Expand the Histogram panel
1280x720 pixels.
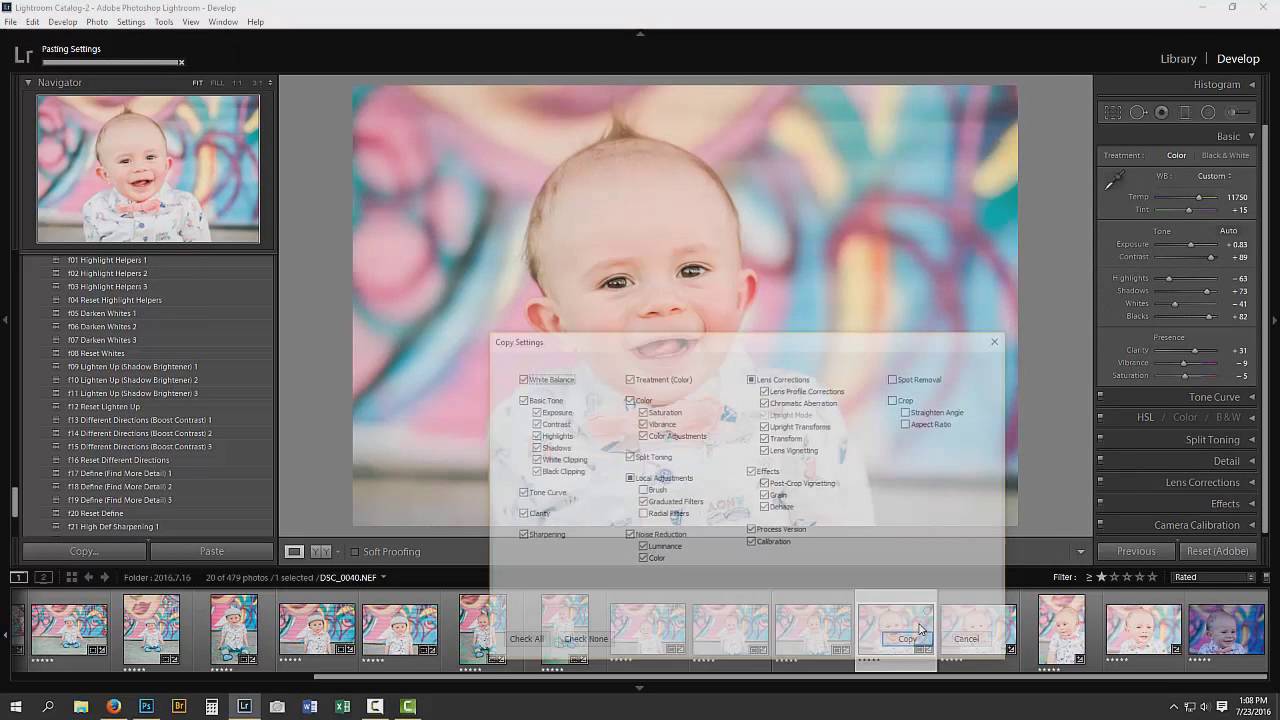point(1252,85)
